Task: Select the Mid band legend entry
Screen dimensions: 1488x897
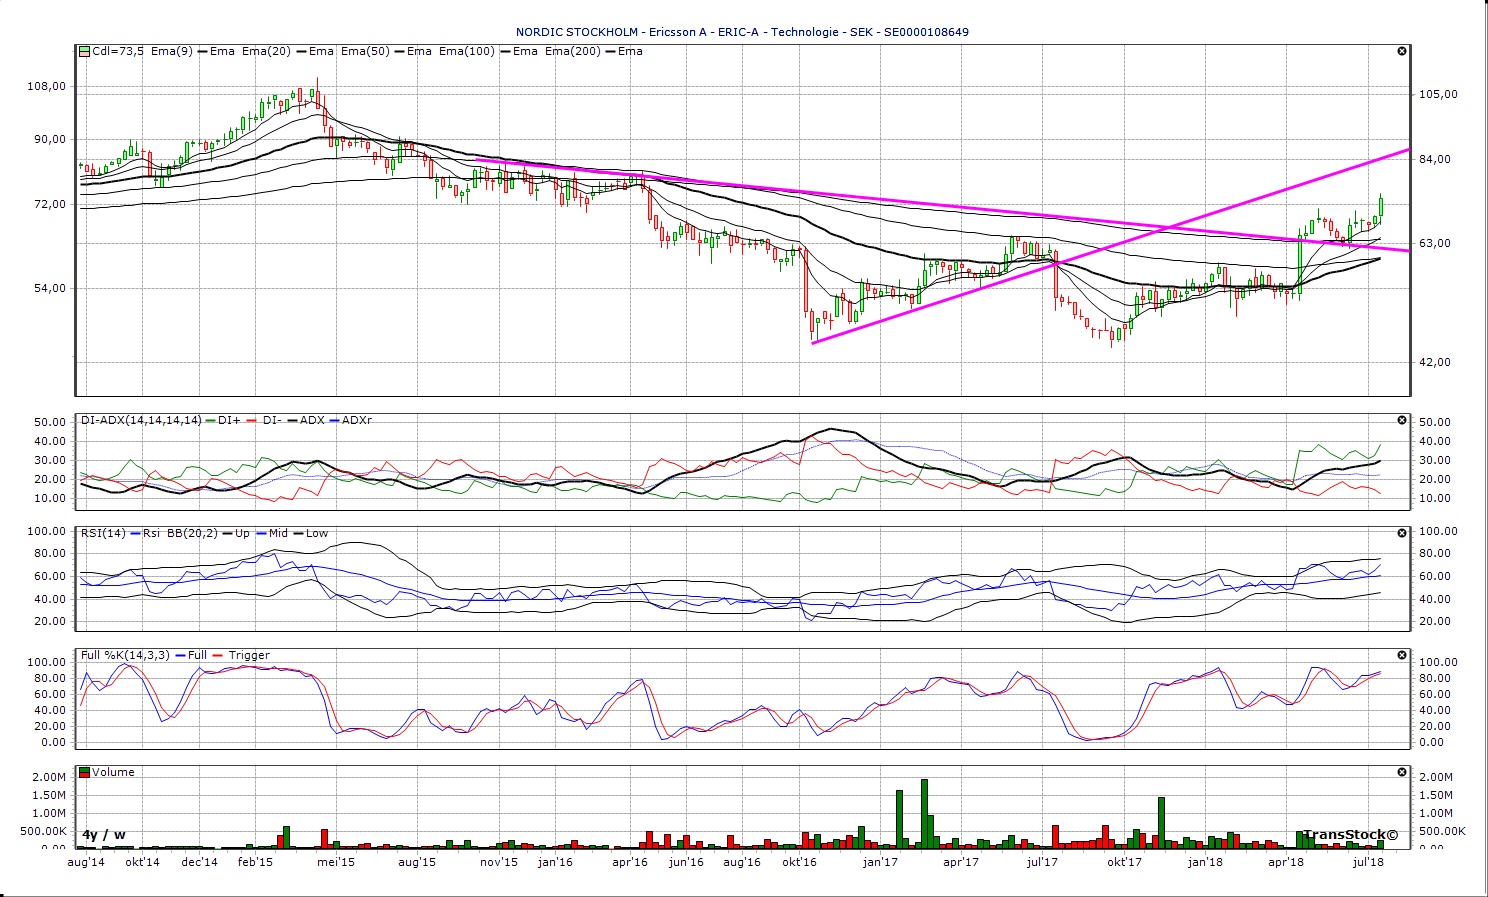Action: pyautogui.click(x=278, y=533)
